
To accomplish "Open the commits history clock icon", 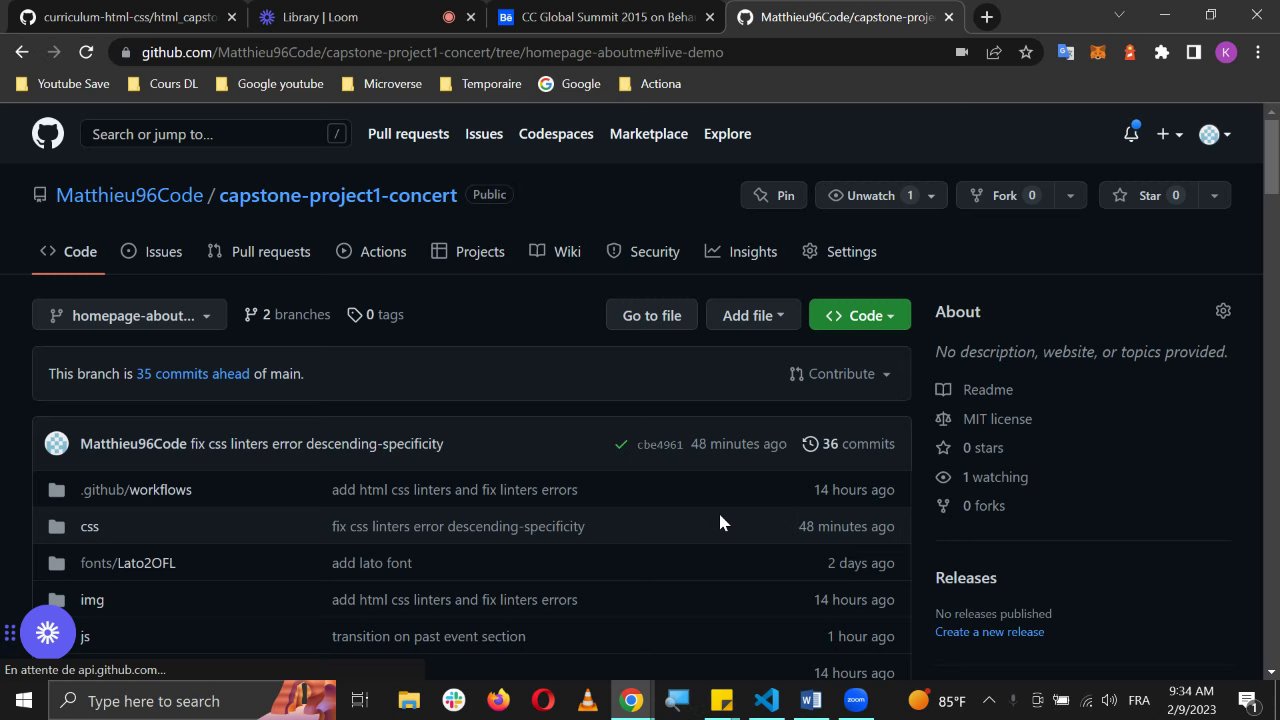I will click(x=810, y=444).
